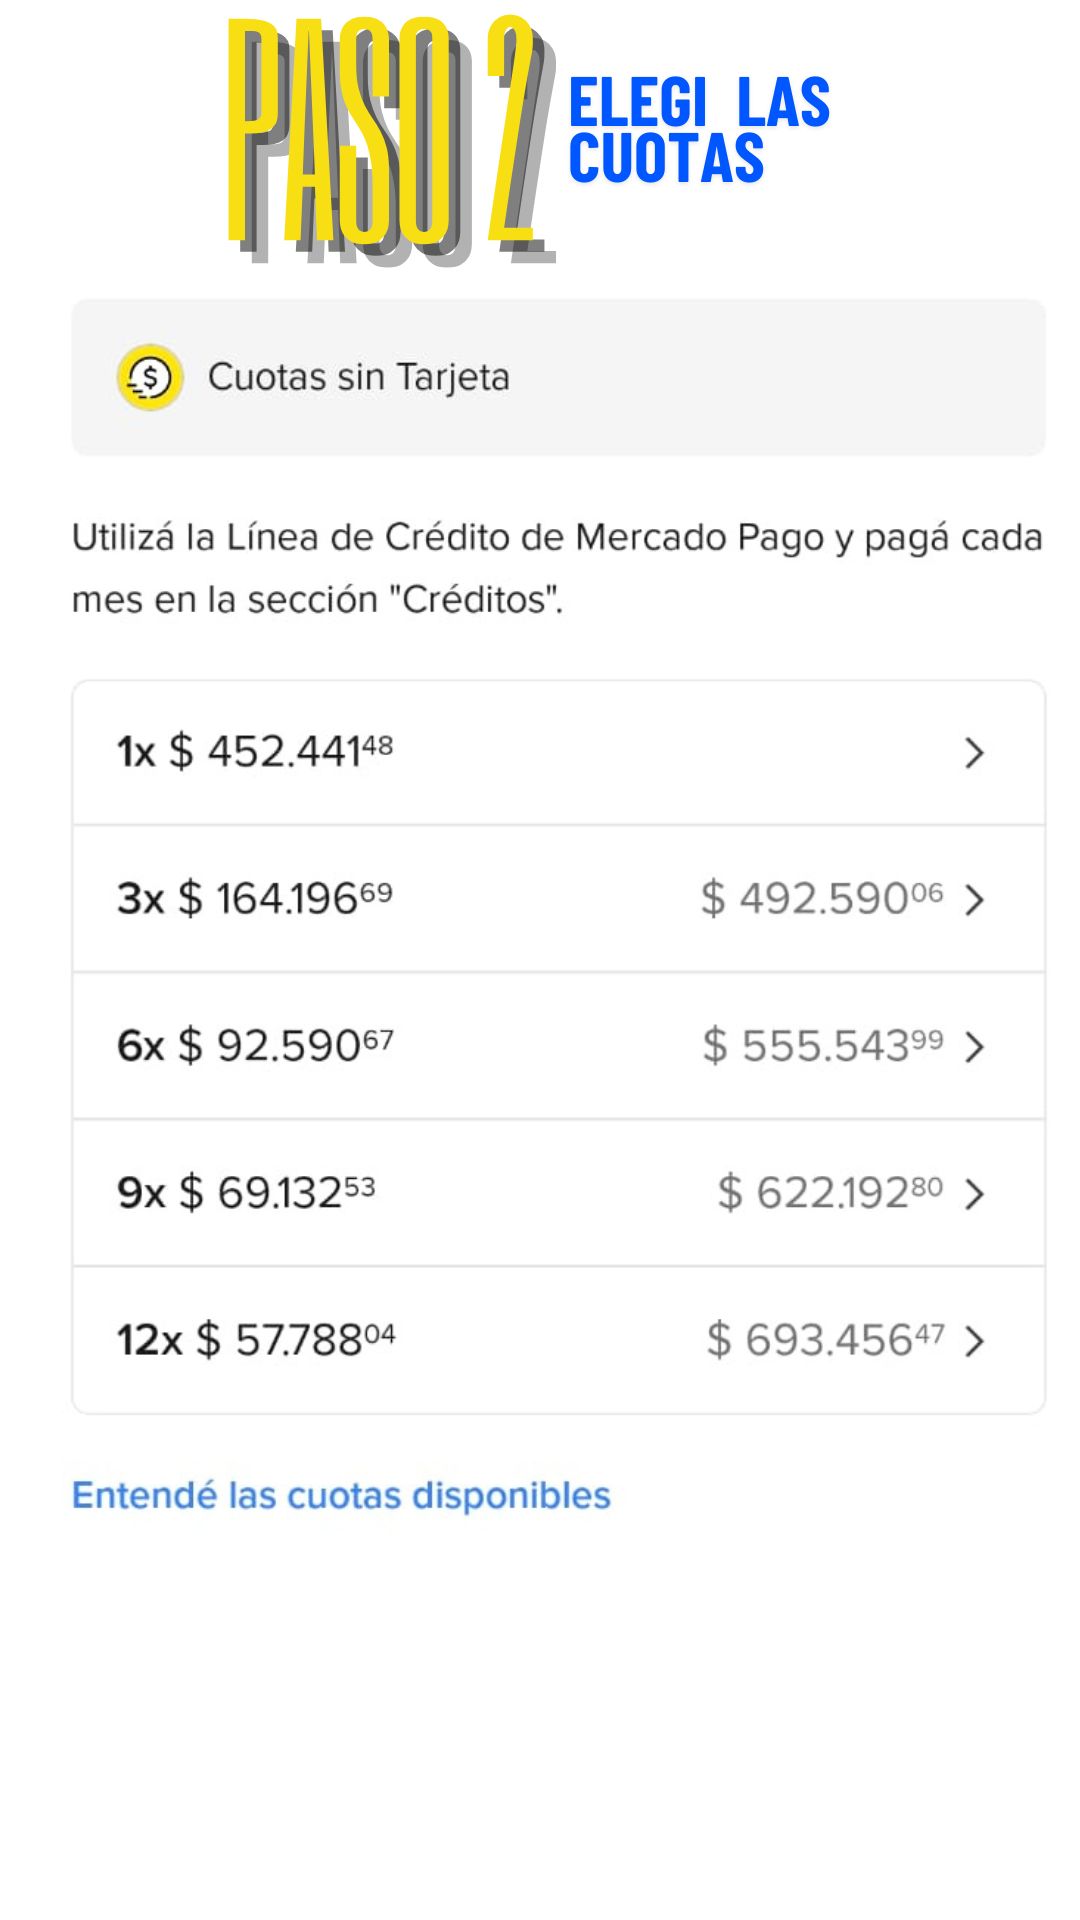Select the 12x $57.788 installment plan

256,1340
